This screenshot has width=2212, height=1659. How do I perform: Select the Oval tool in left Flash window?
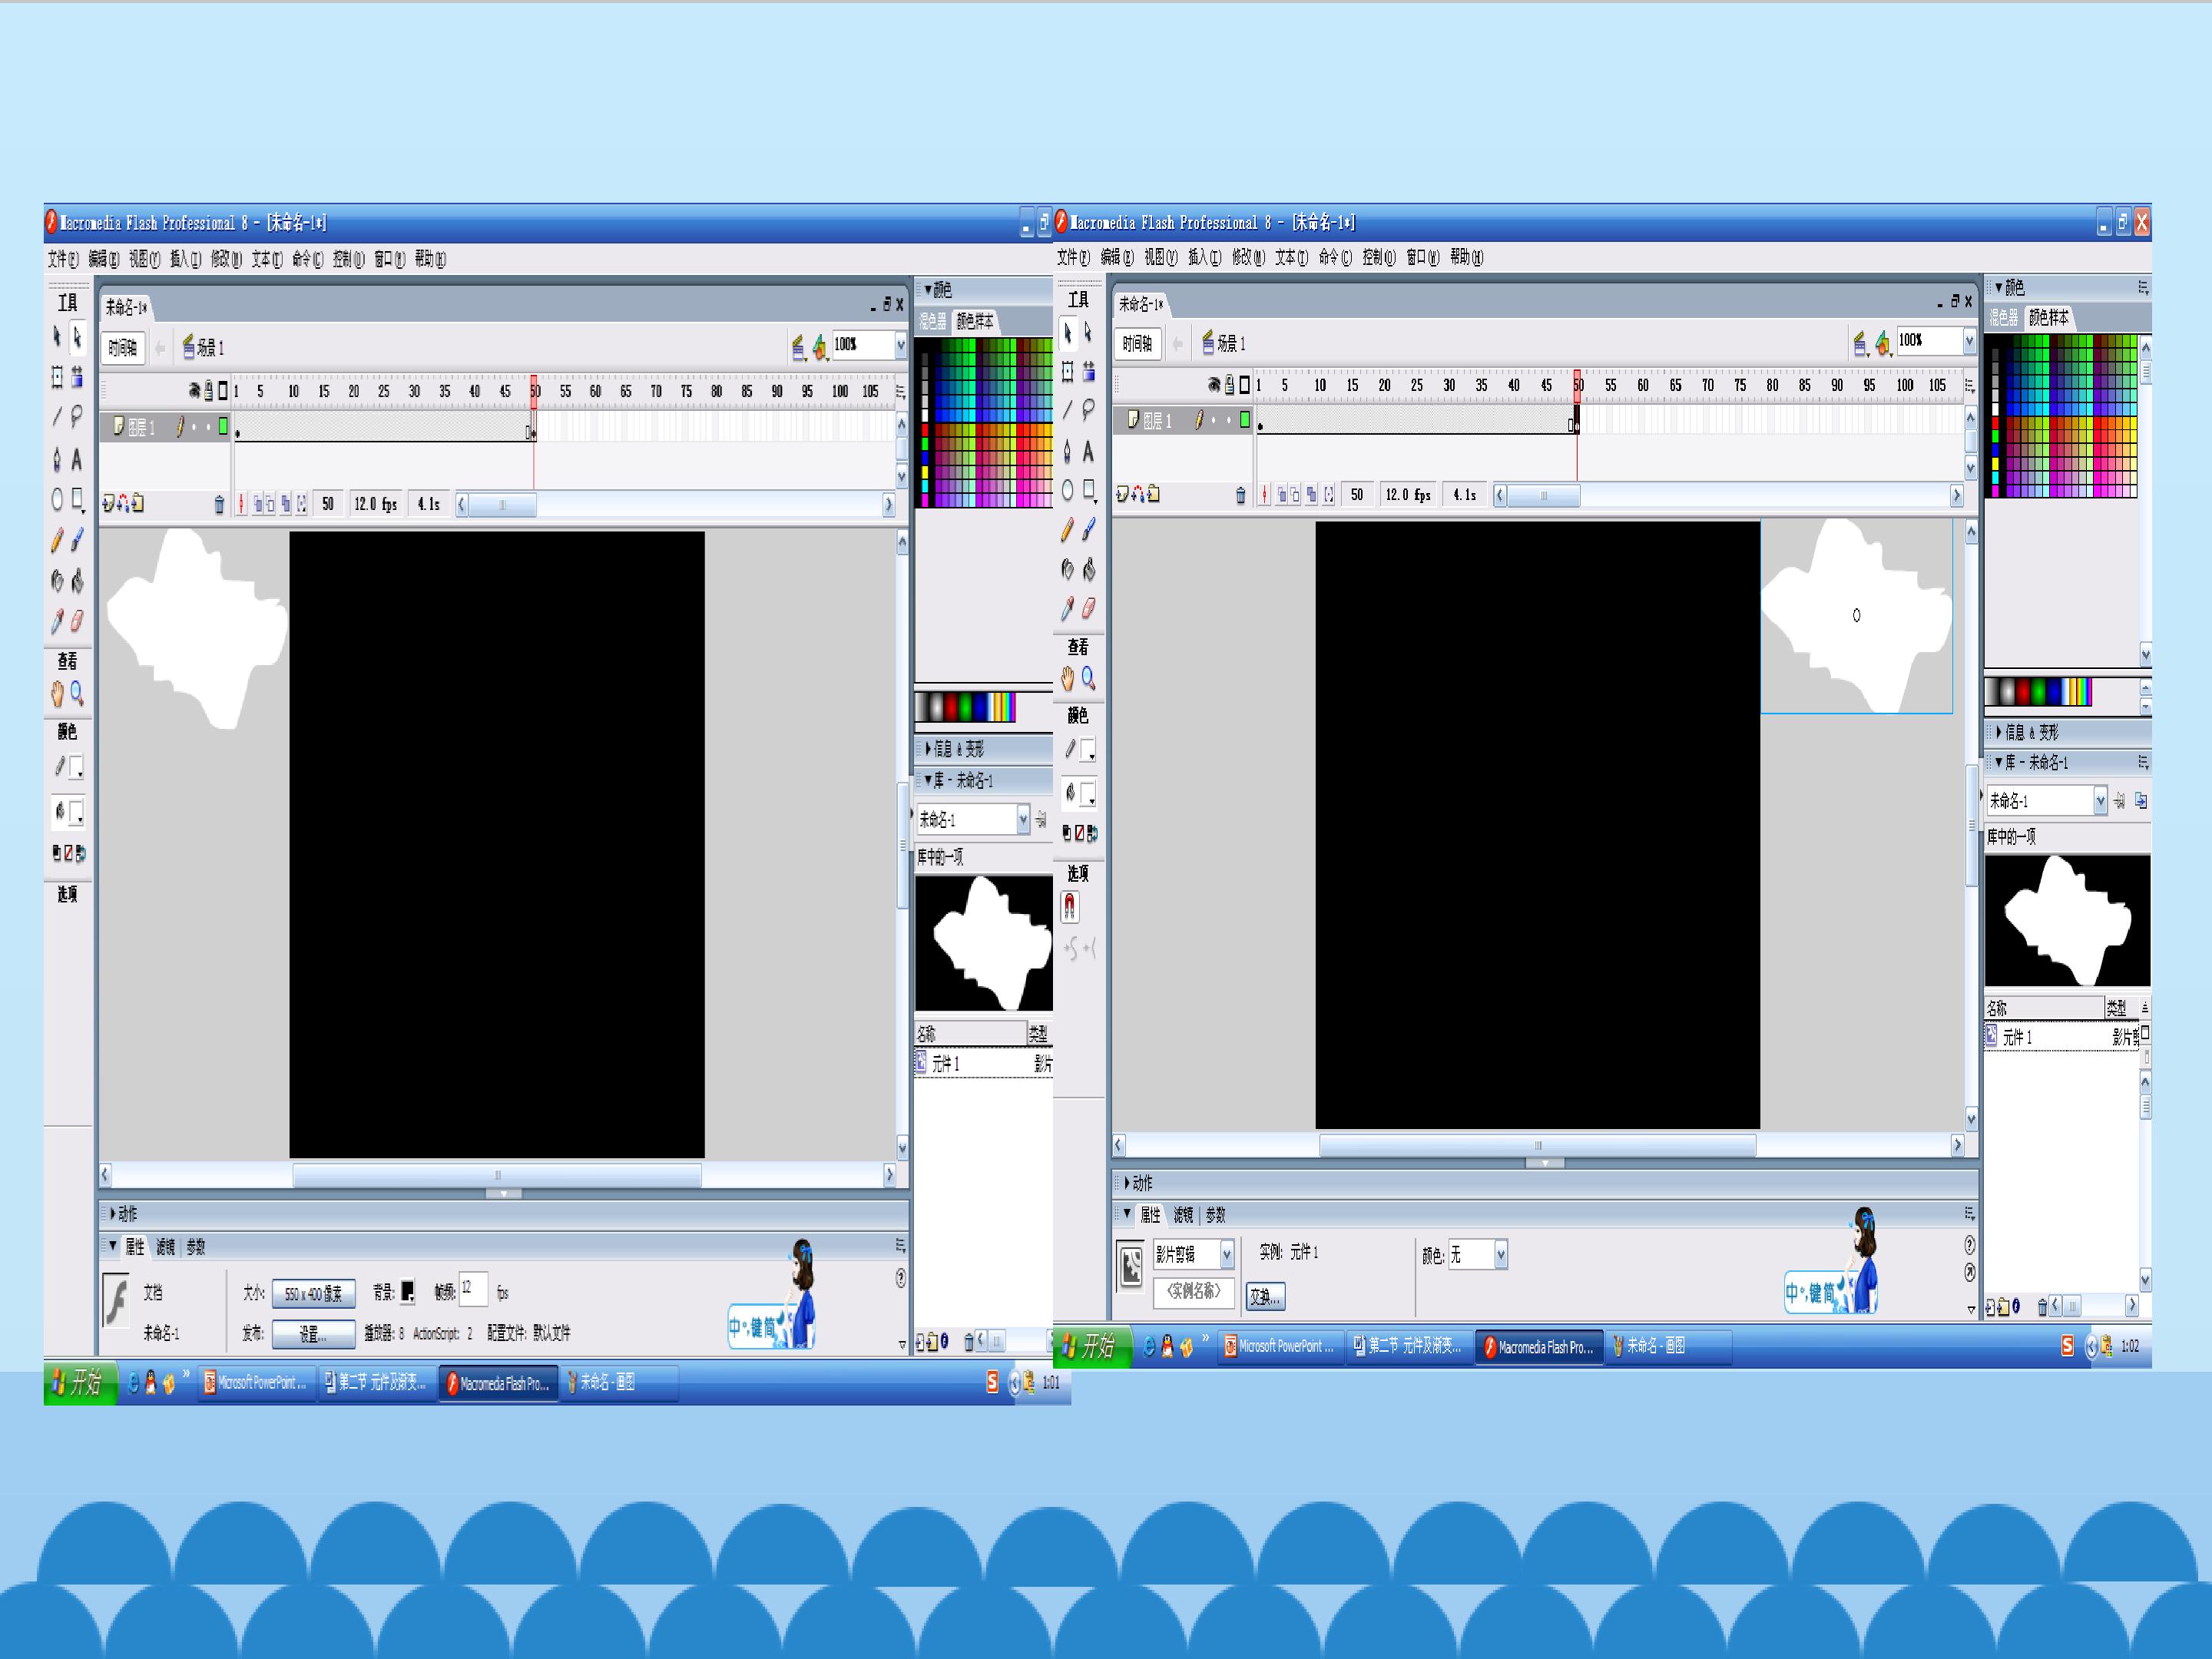coord(57,500)
